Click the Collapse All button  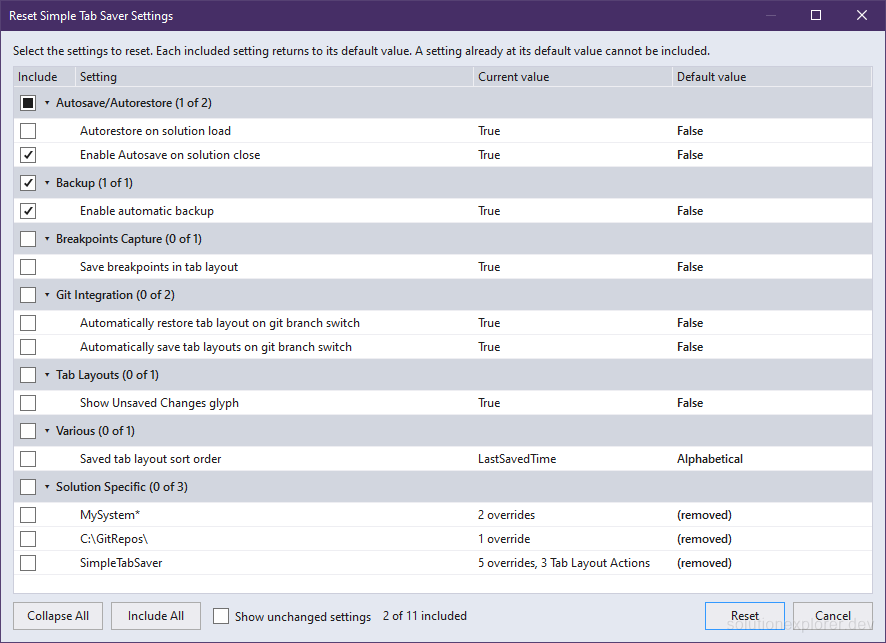tap(58, 616)
